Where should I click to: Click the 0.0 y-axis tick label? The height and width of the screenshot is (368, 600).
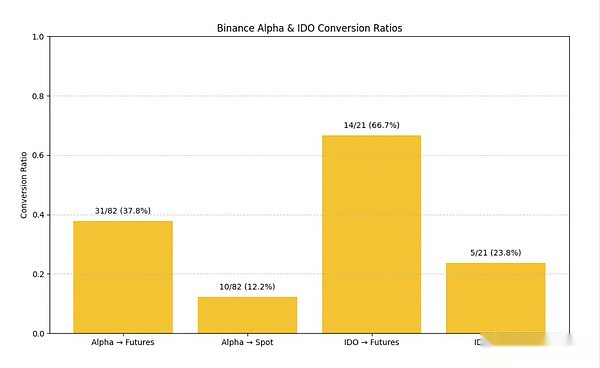click(x=38, y=334)
